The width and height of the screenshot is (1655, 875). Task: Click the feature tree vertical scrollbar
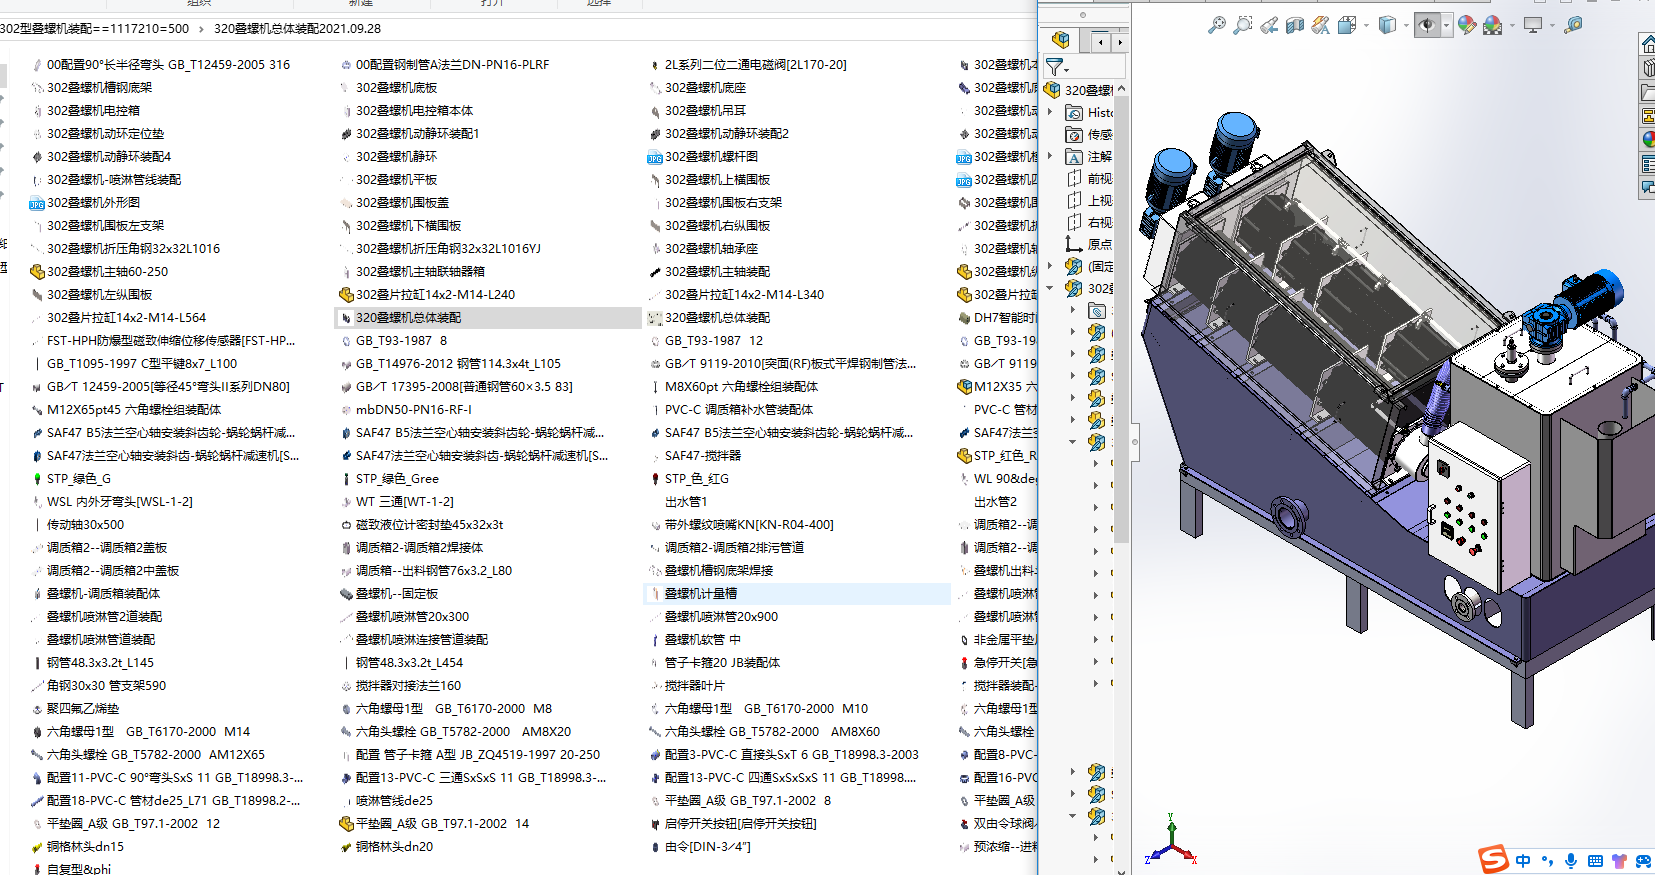1121,300
